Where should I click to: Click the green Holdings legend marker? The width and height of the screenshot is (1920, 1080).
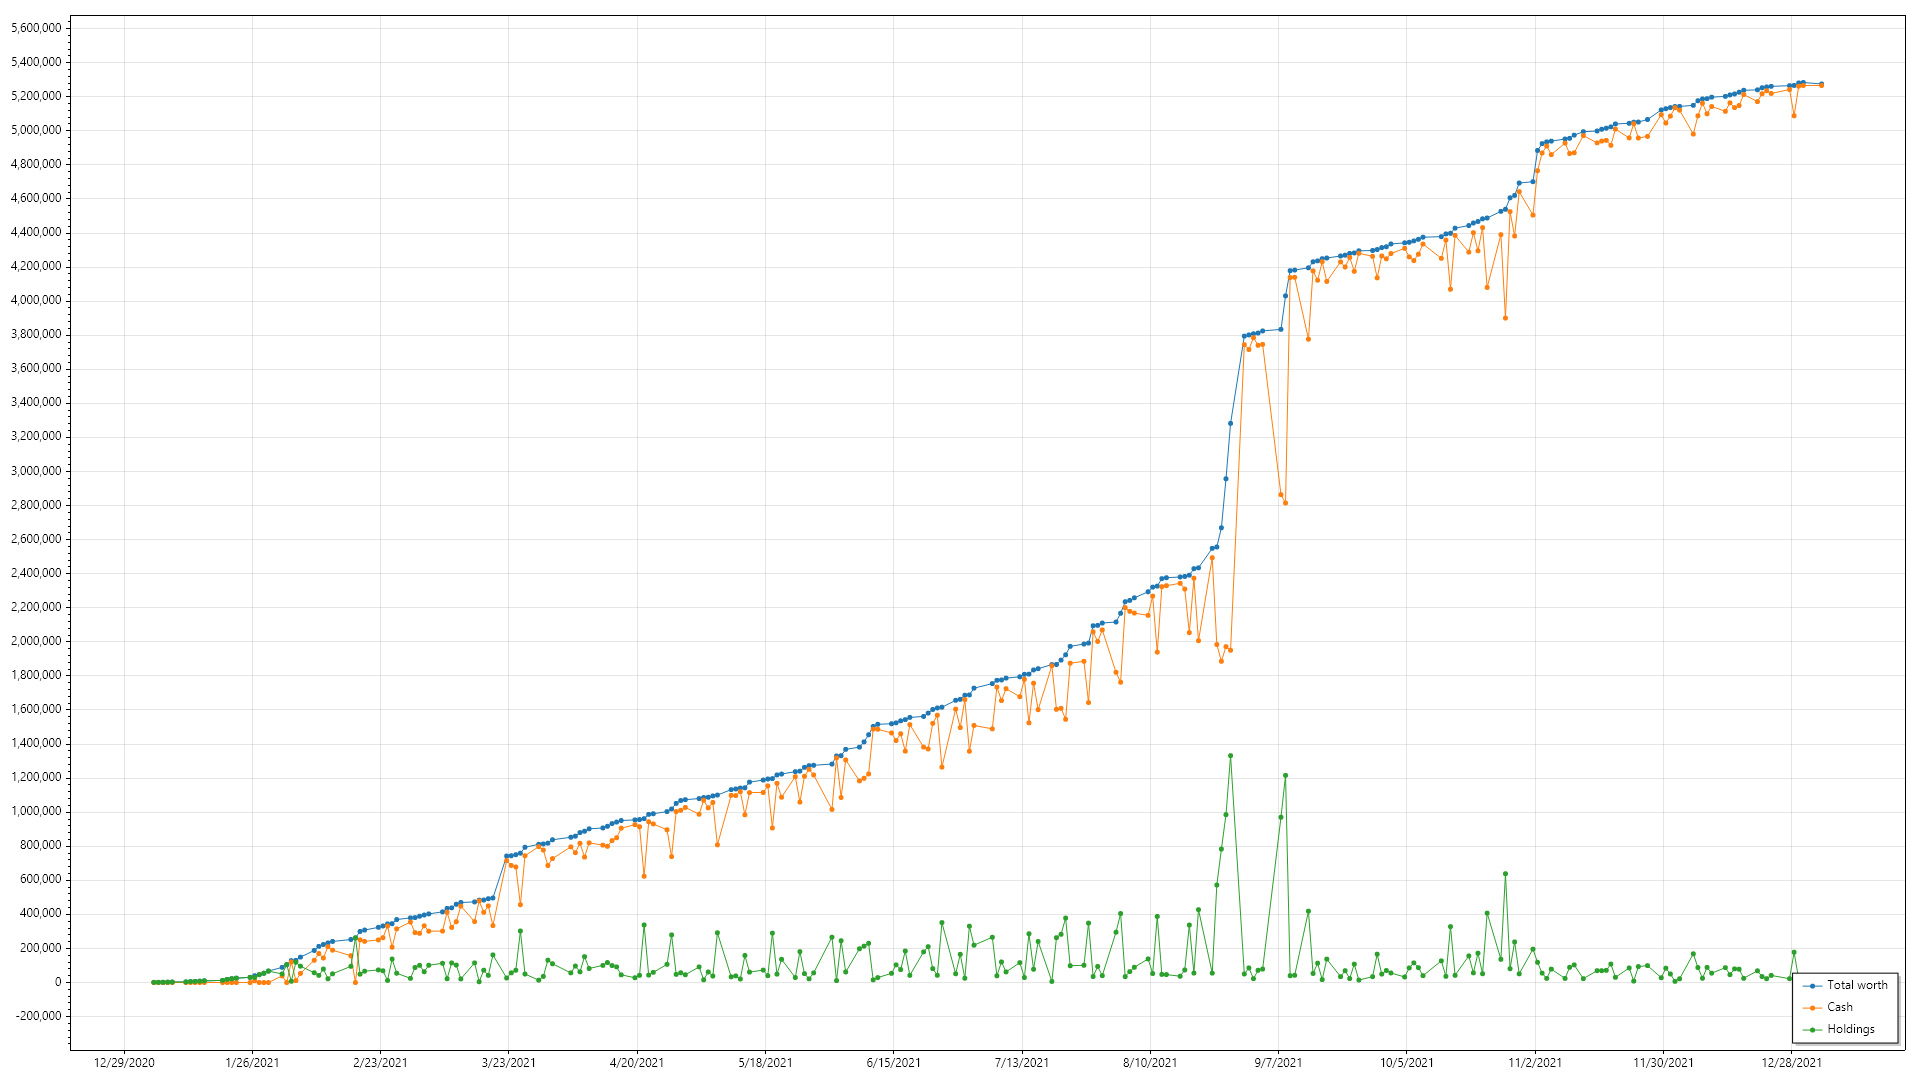(x=1812, y=1030)
